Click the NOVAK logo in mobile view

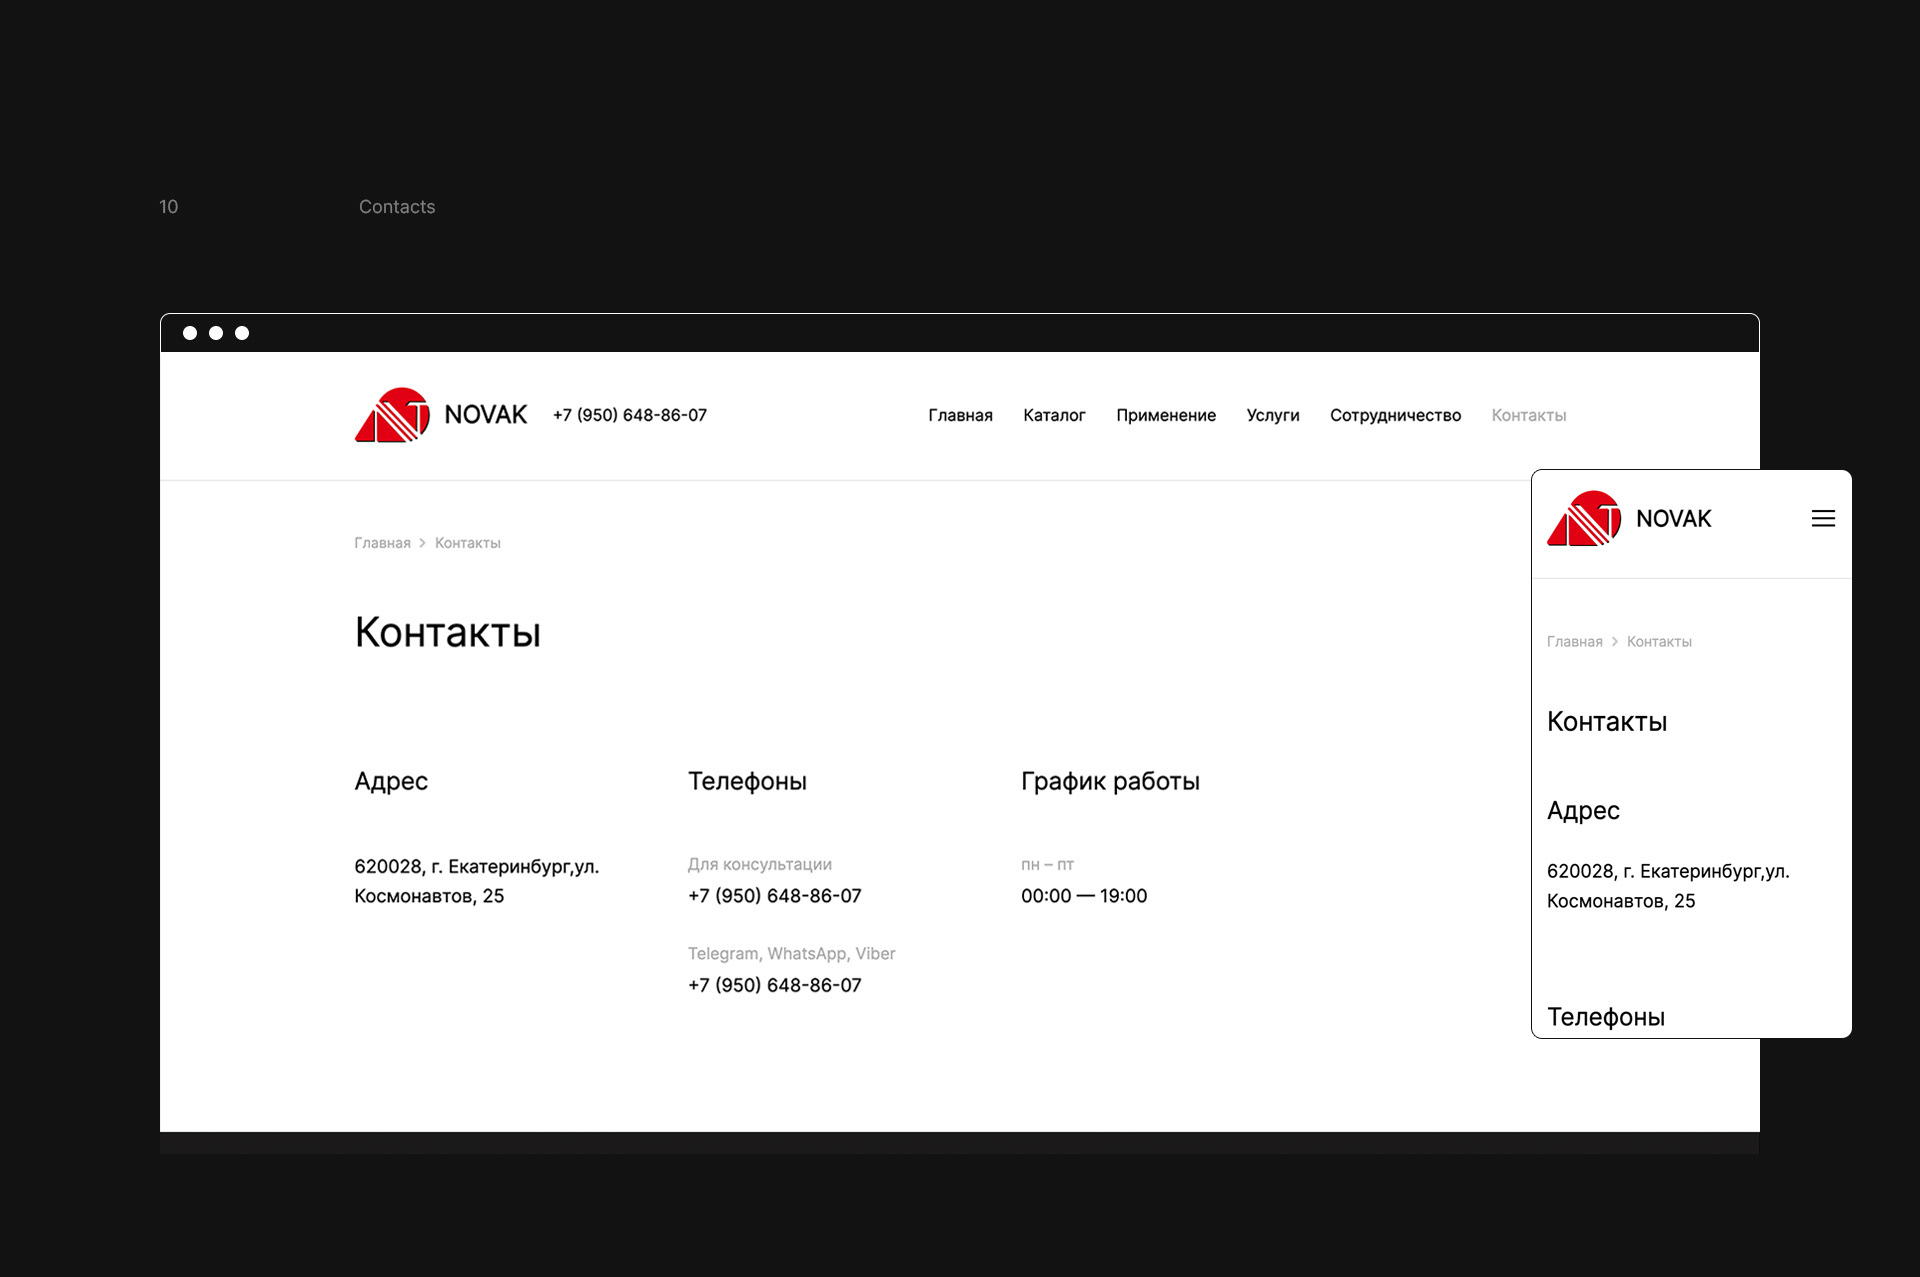point(1584,518)
